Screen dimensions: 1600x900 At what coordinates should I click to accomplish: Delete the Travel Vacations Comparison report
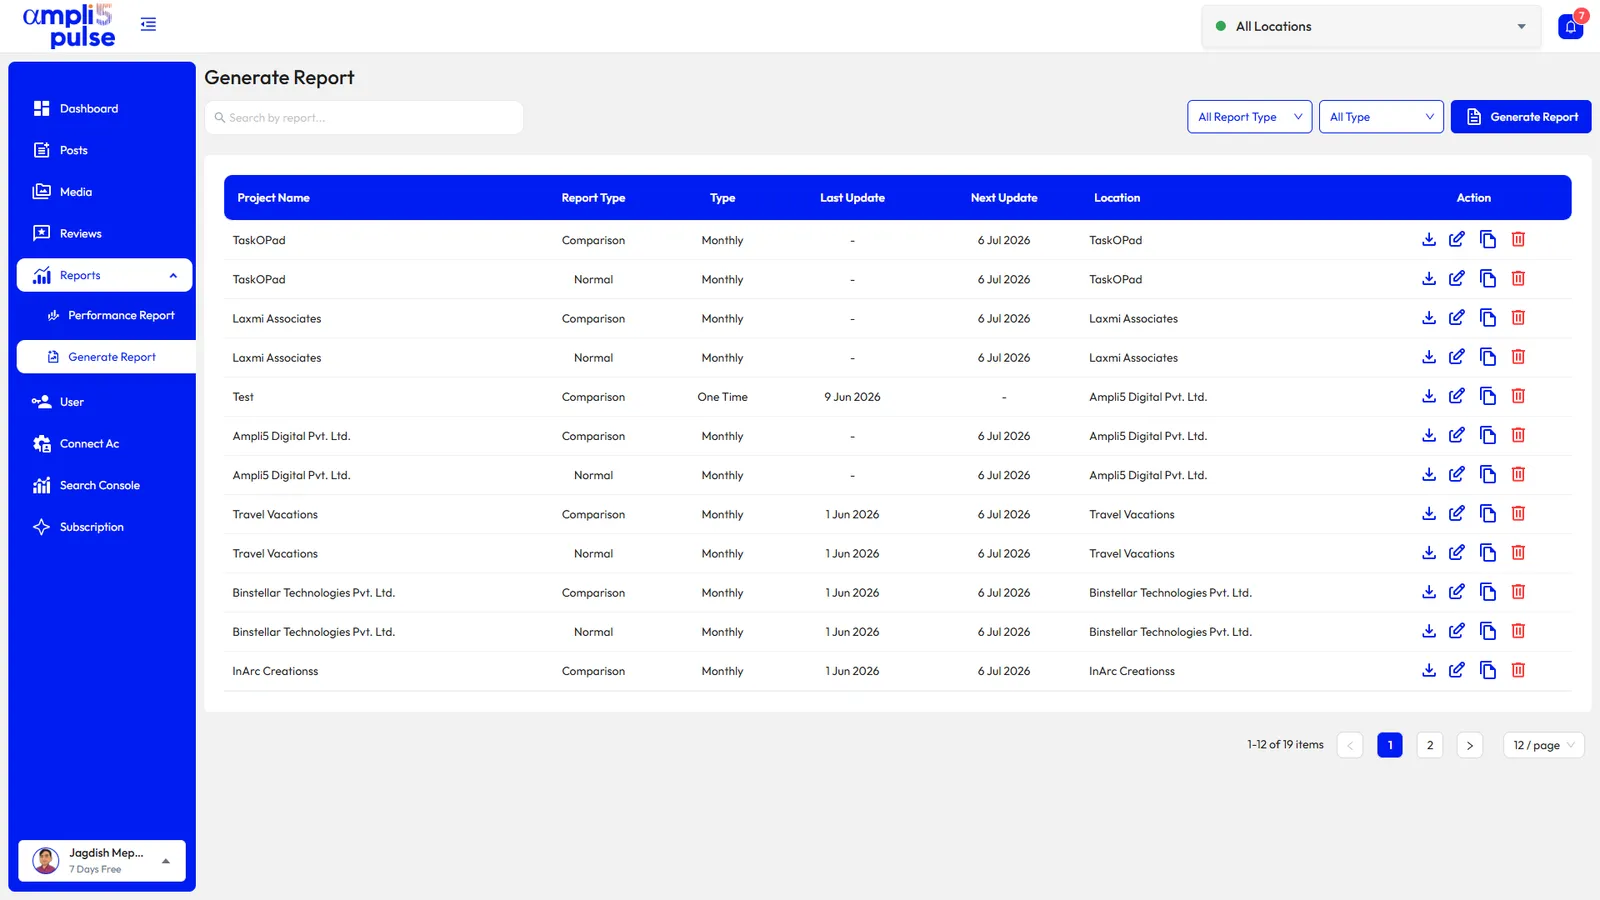tap(1518, 514)
